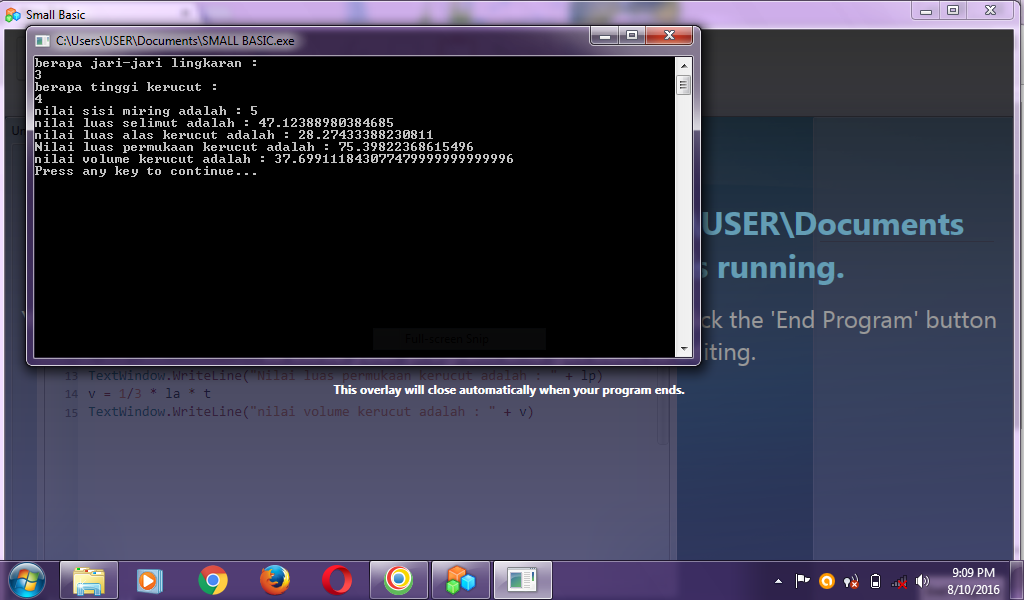
Task: Click the 'berapa tinggi kerucut :' prompt line
Action: (126, 87)
